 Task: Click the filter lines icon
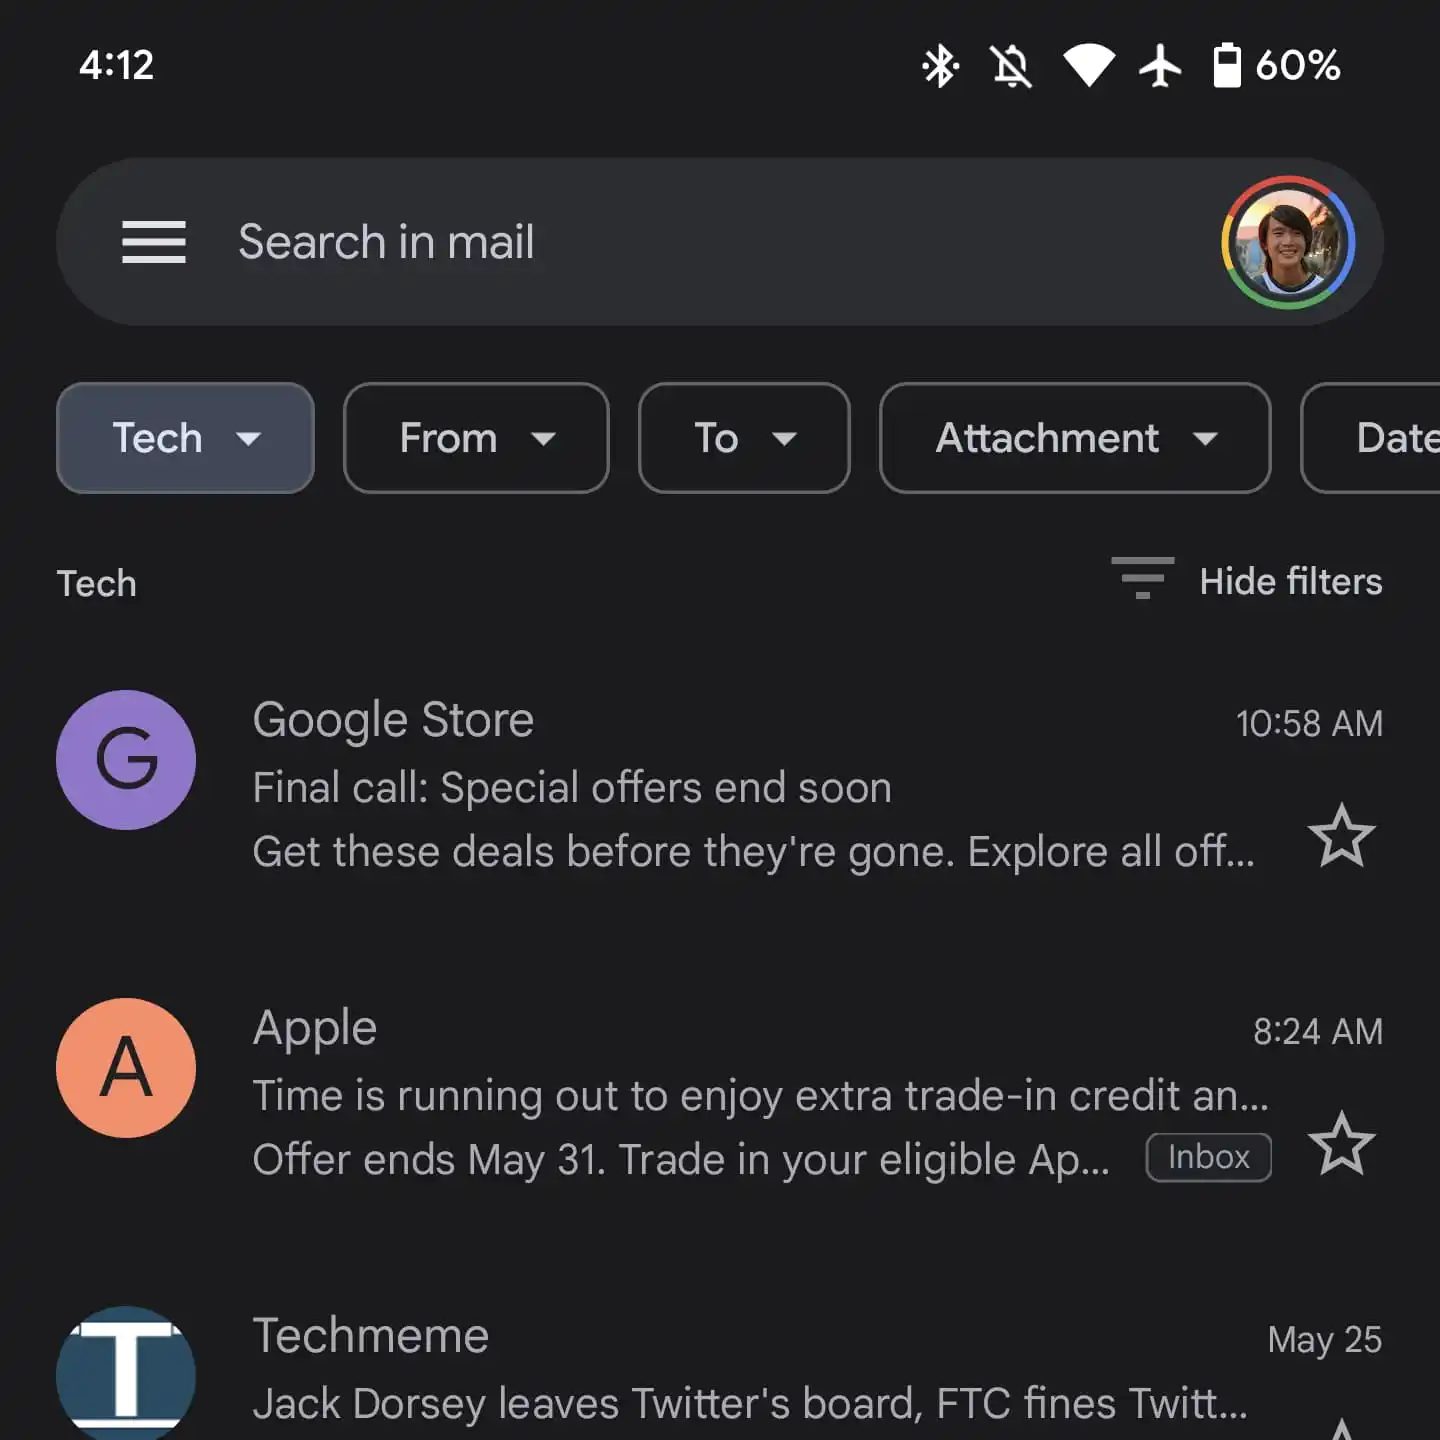coord(1142,579)
